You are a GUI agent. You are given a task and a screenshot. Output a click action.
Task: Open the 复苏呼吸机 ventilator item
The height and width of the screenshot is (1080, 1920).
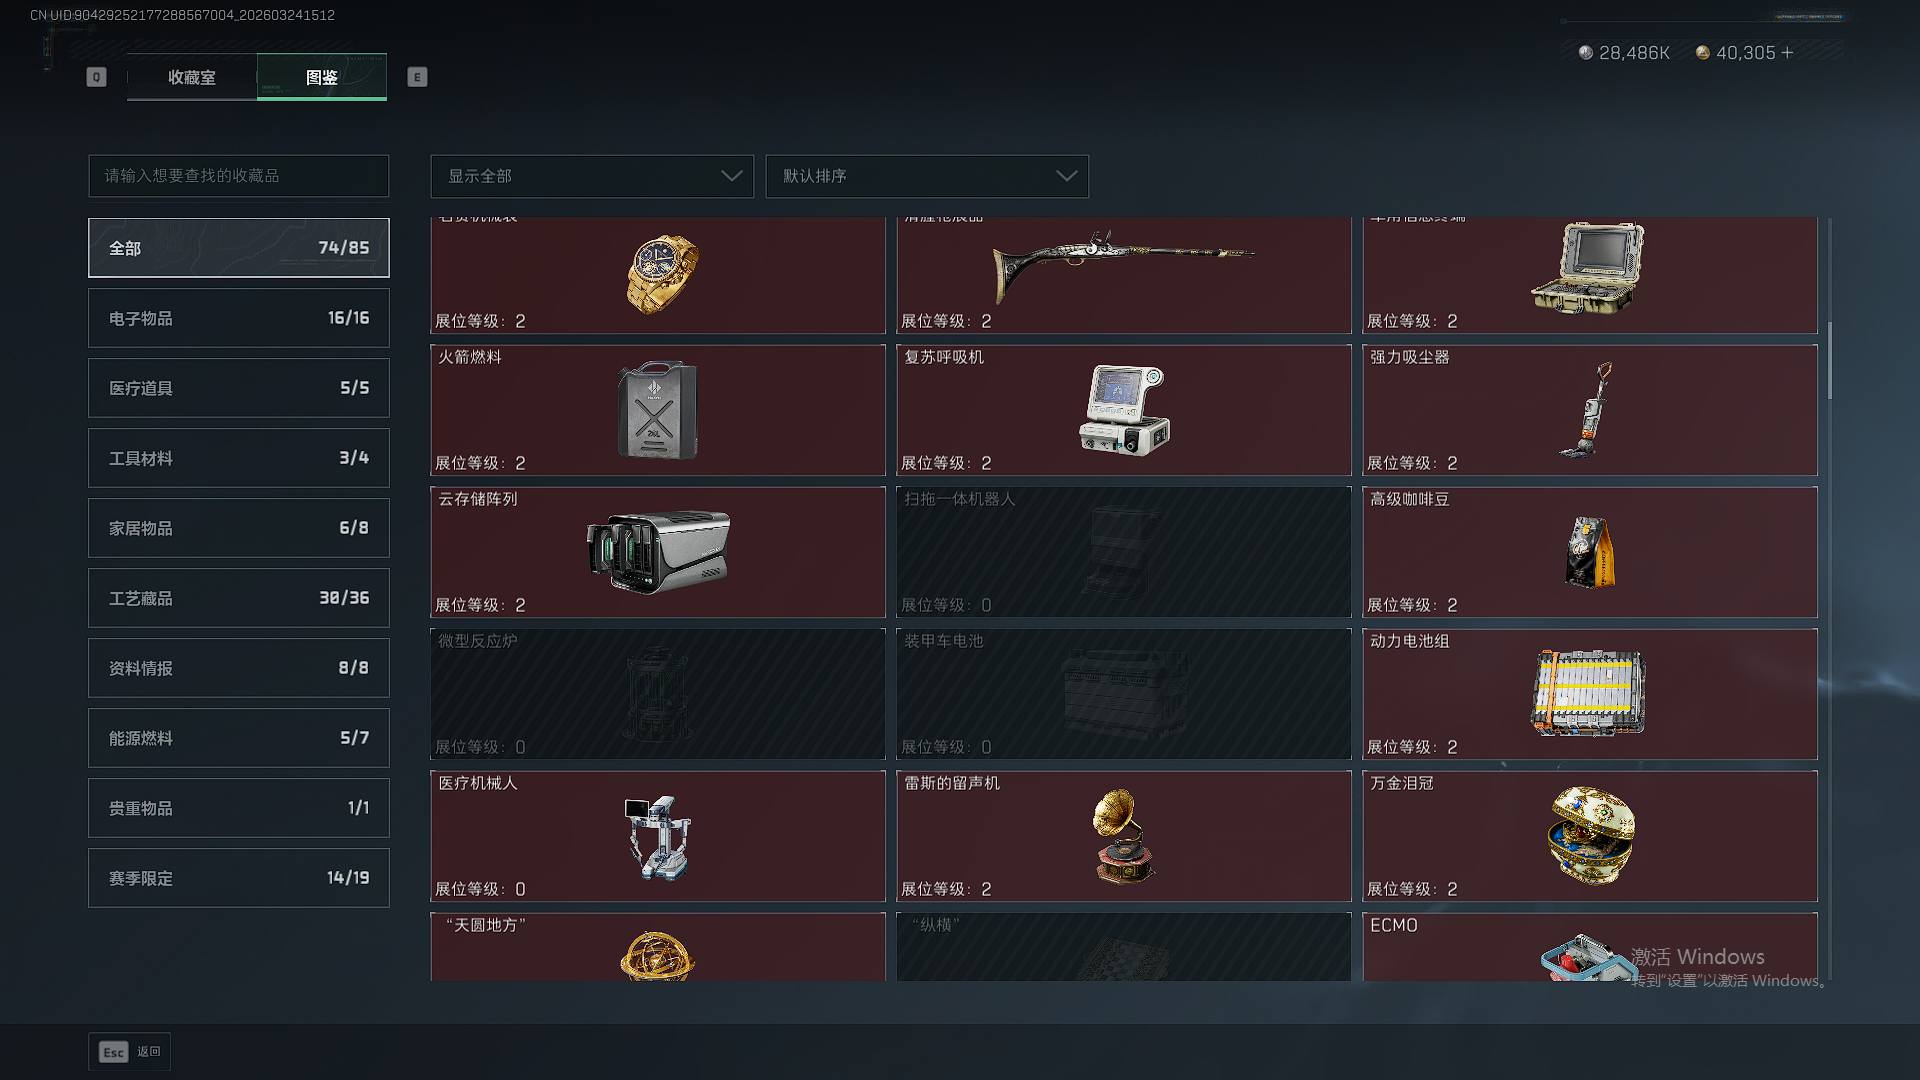[1124, 410]
